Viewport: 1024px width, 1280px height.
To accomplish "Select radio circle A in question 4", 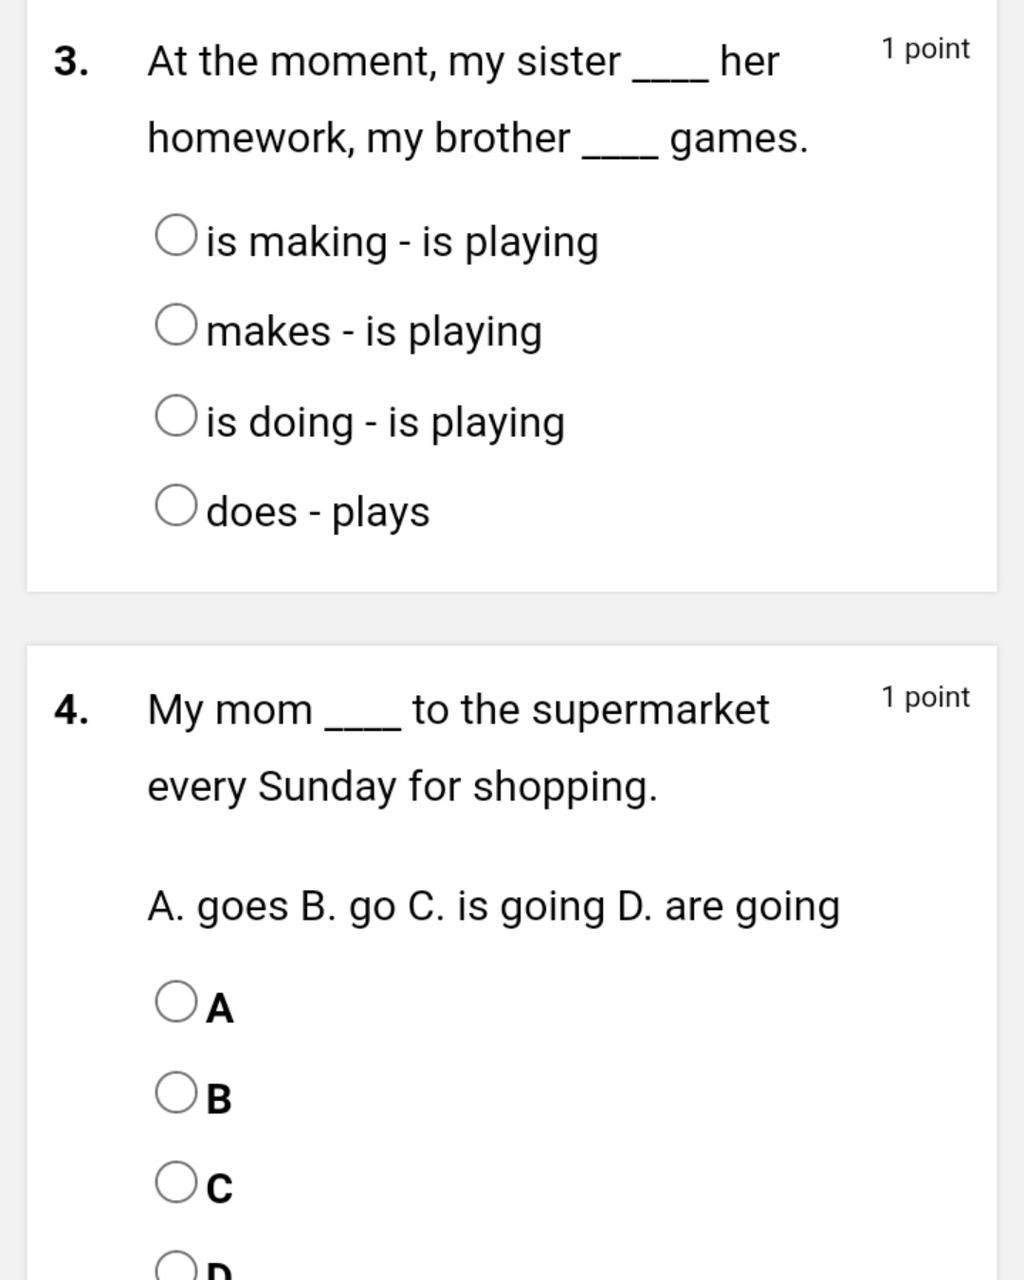I will pos(175,1002).
